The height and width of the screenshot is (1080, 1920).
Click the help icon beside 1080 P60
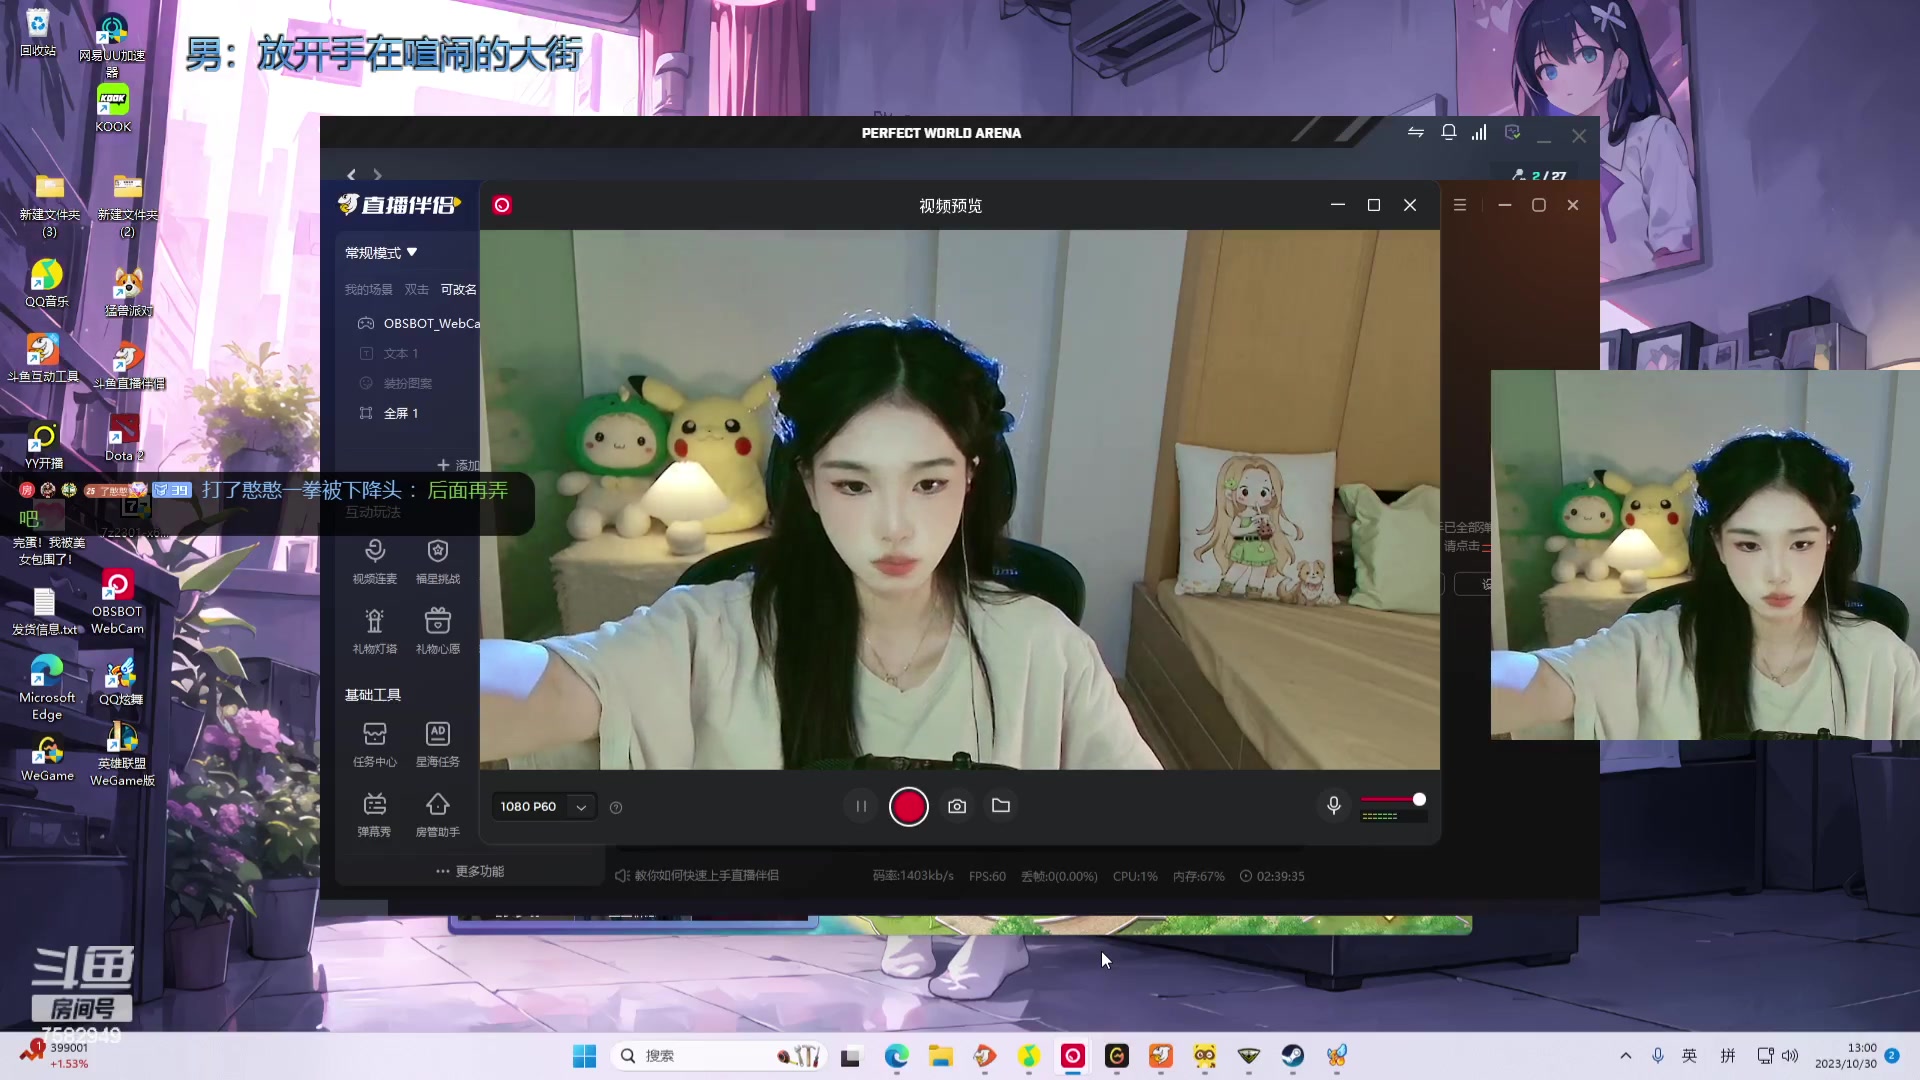point(616,808)
